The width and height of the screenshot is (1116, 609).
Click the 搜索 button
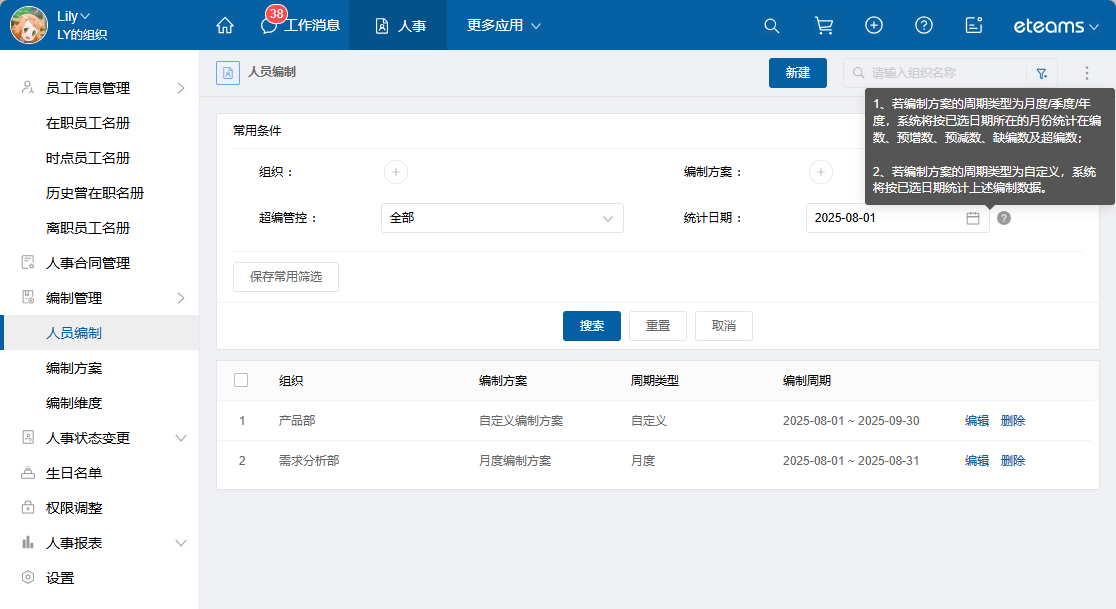591,326
